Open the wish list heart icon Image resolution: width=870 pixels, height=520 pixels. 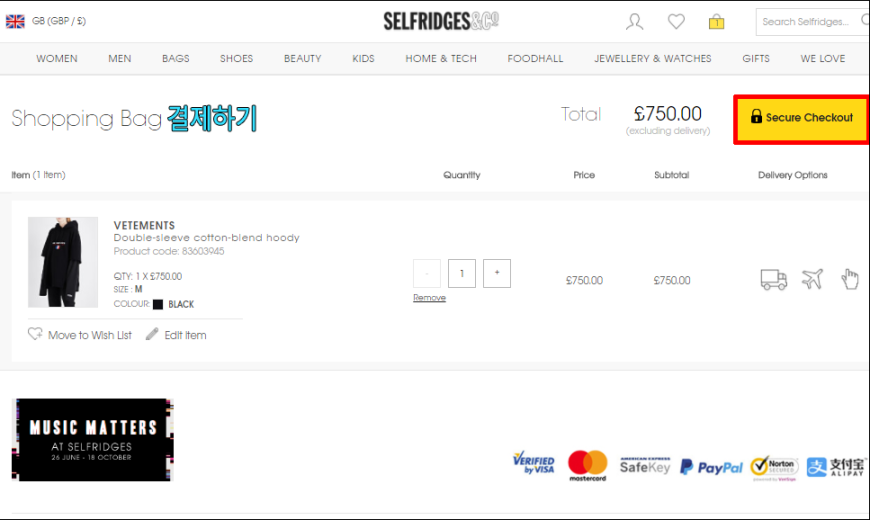tap(676, 22)
